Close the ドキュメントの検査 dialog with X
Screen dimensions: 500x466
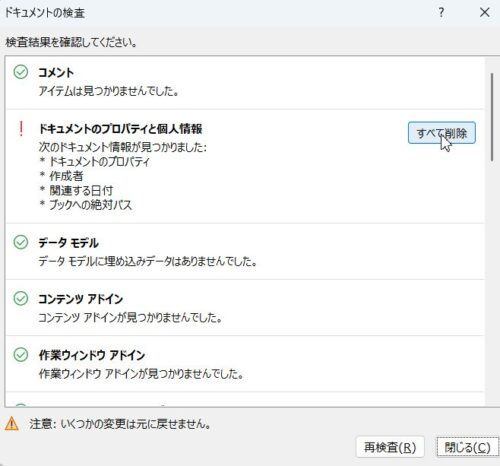tap(484, 13)
